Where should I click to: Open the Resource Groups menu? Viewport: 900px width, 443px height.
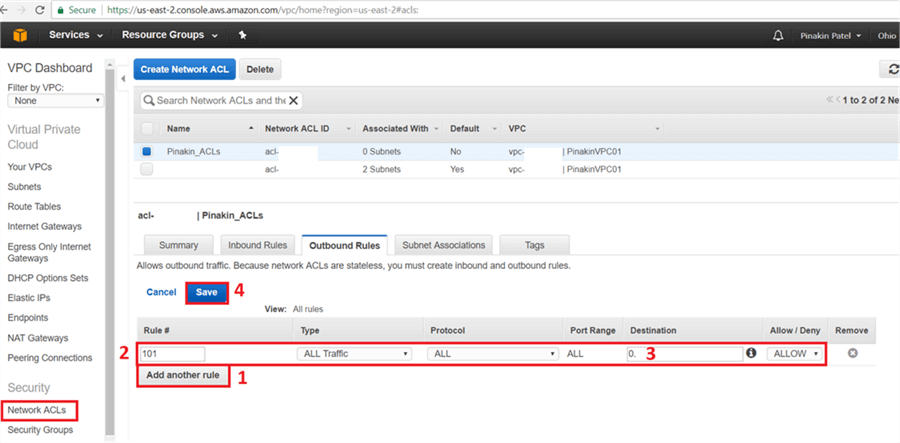click(169, 35)
